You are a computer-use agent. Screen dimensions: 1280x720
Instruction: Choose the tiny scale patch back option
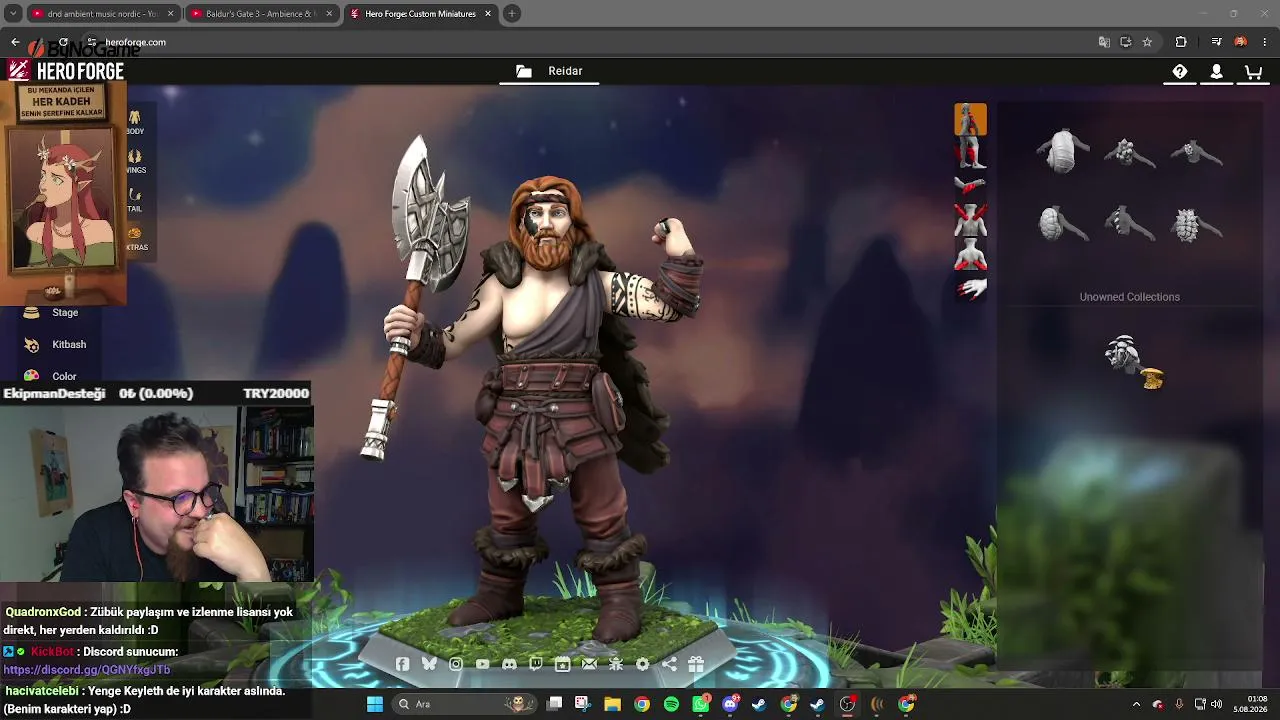pyautogui.click(x=1196, y=152)
